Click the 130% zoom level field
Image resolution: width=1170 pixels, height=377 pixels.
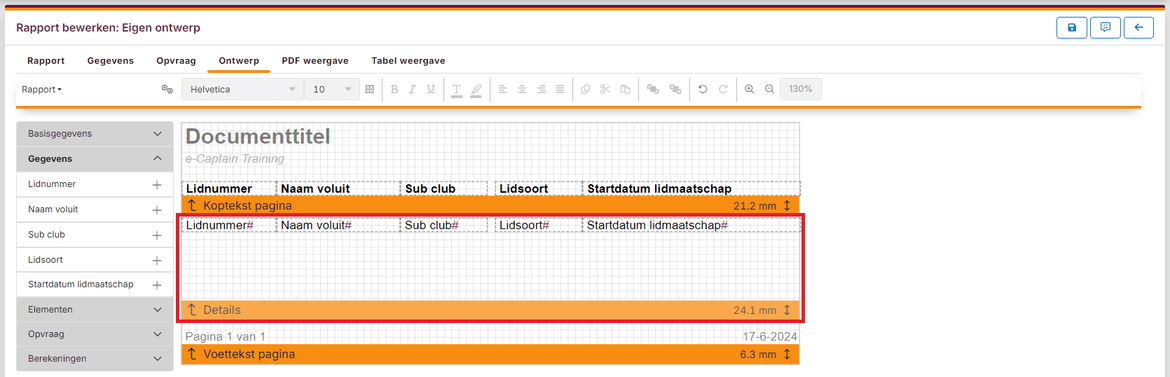(801, 89)
